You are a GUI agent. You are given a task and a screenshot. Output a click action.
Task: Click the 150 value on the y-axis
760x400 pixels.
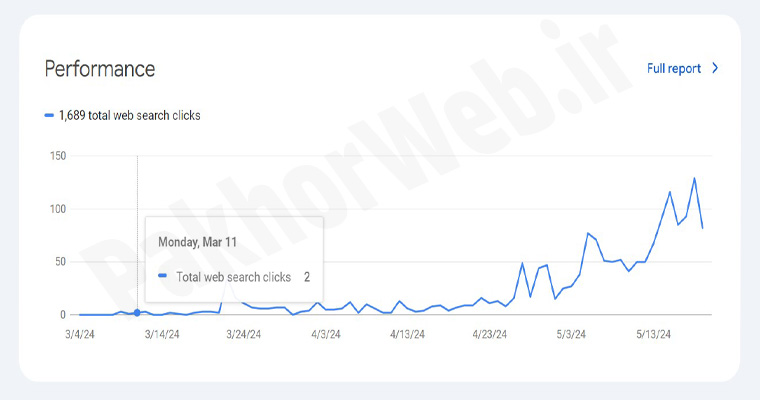tap(57, 156)
